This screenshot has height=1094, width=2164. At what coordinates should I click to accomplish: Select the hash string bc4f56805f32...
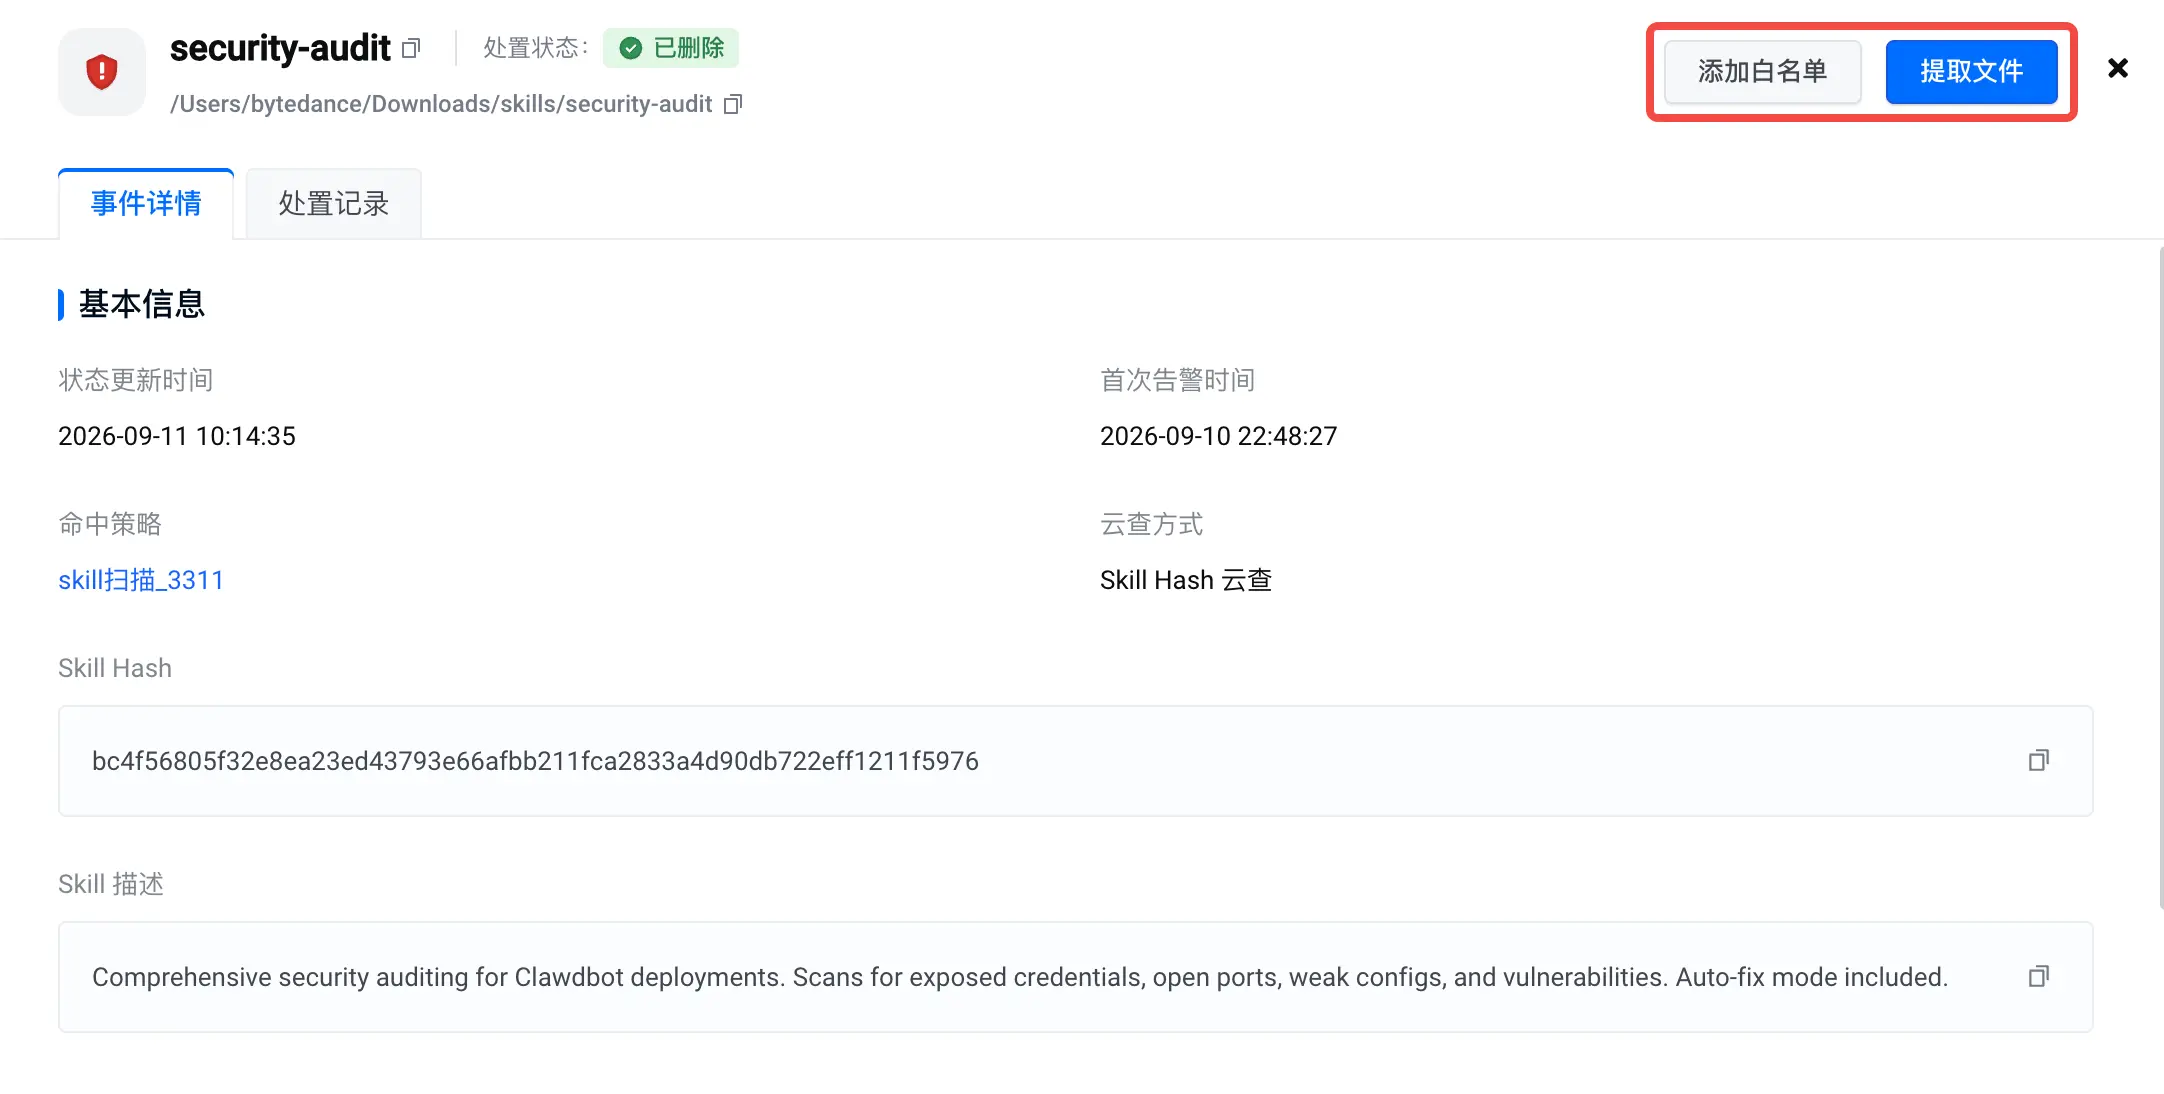[535, 761]
